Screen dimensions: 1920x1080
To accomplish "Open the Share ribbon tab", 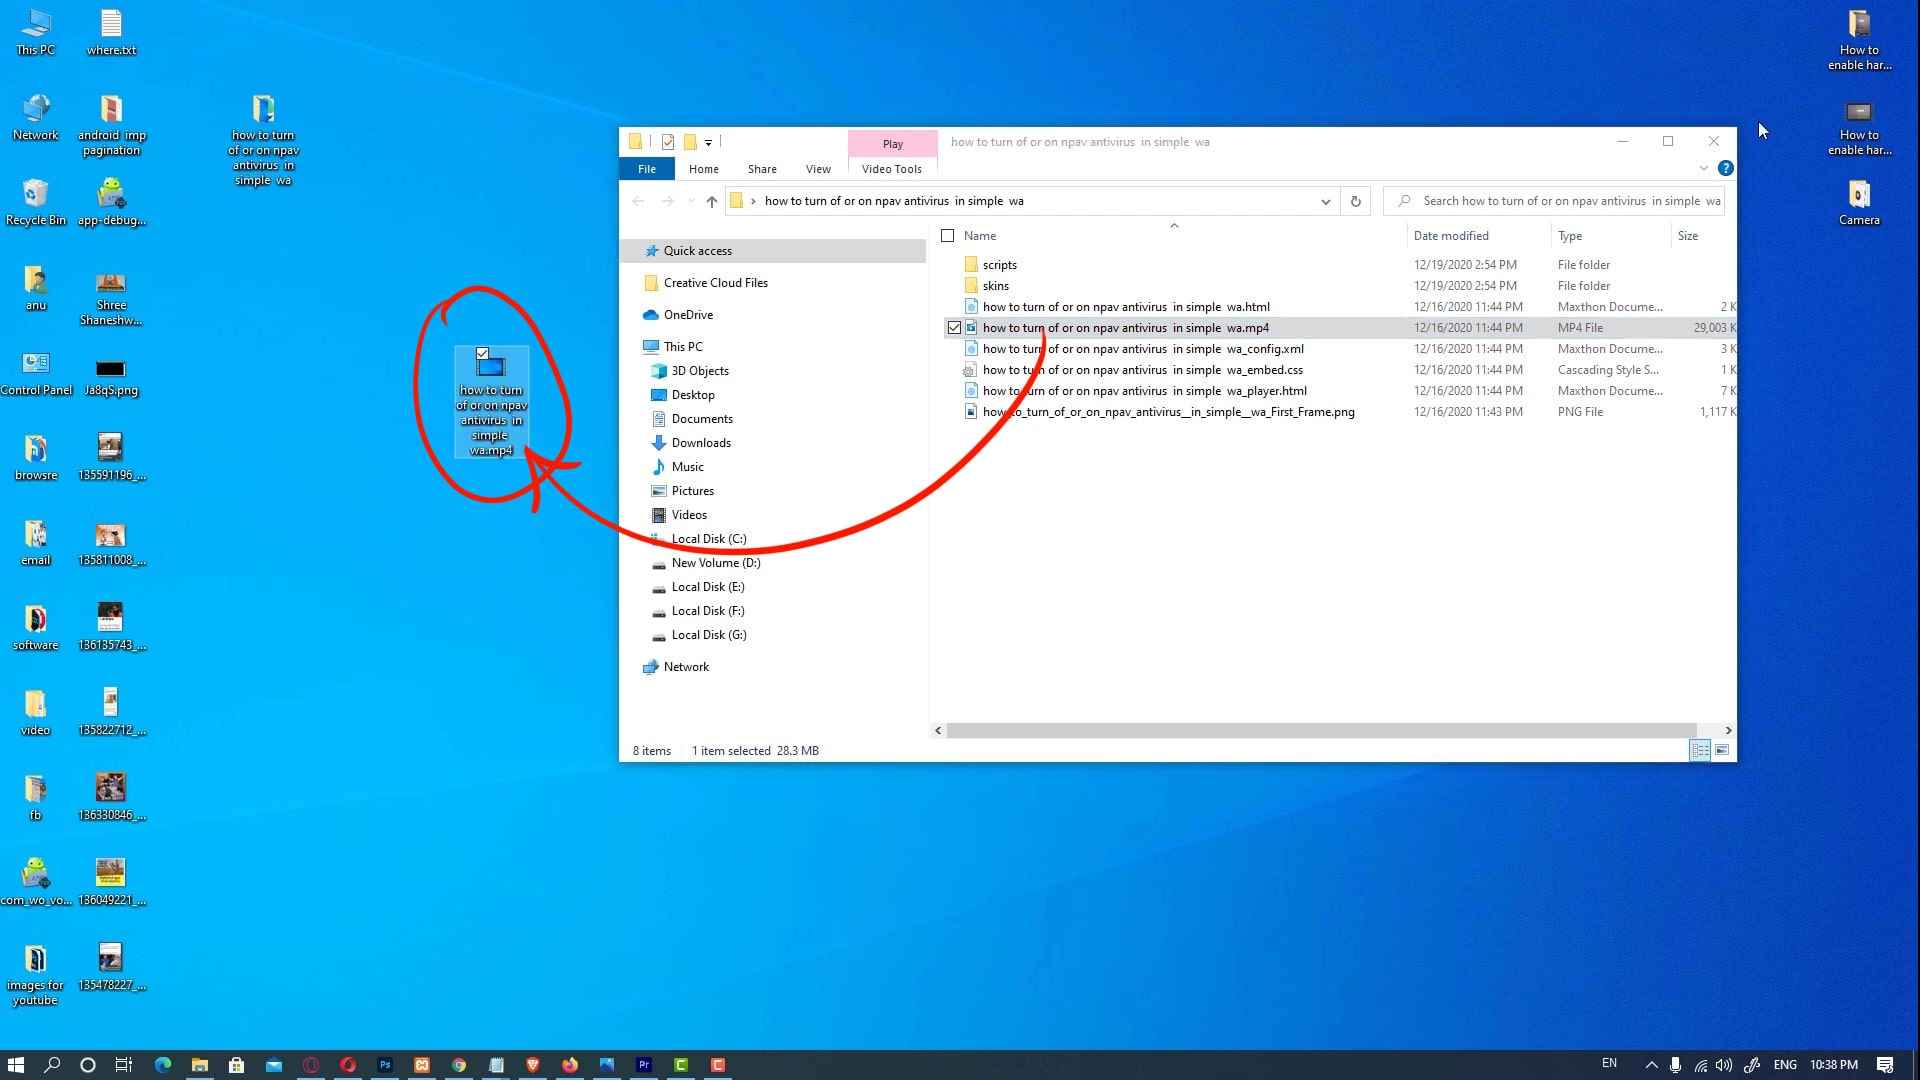I will tap(762, 169).
